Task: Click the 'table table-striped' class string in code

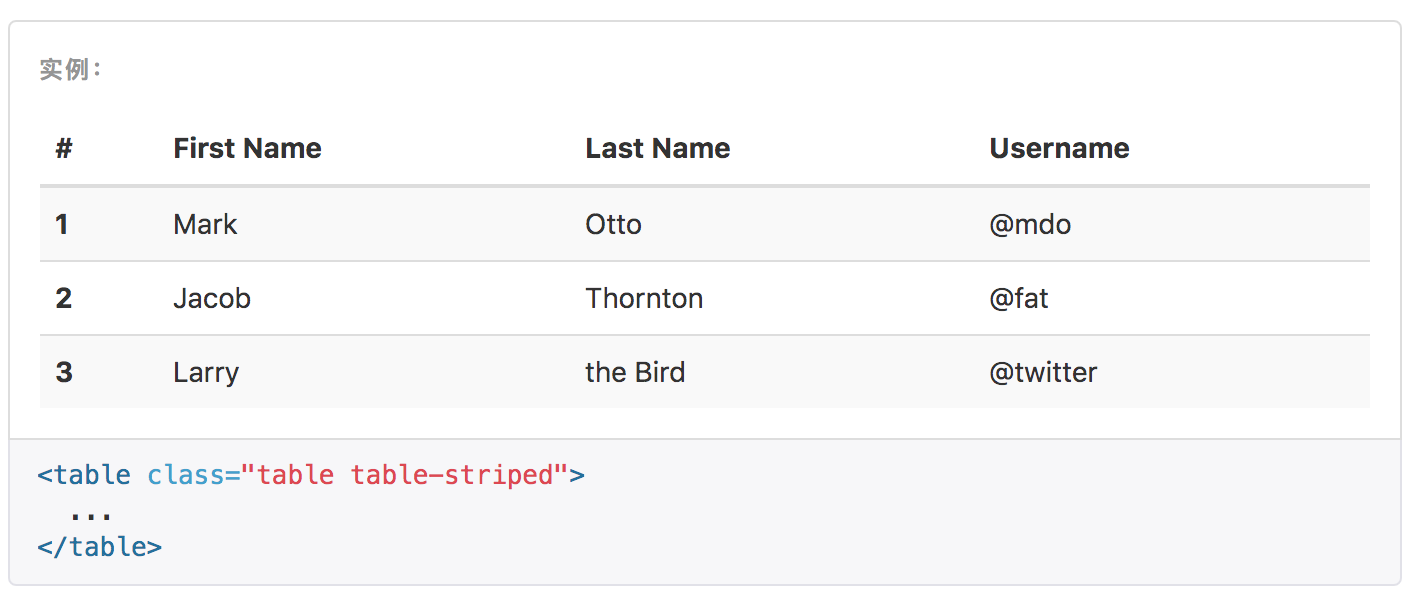Action: tap(404, 474)
